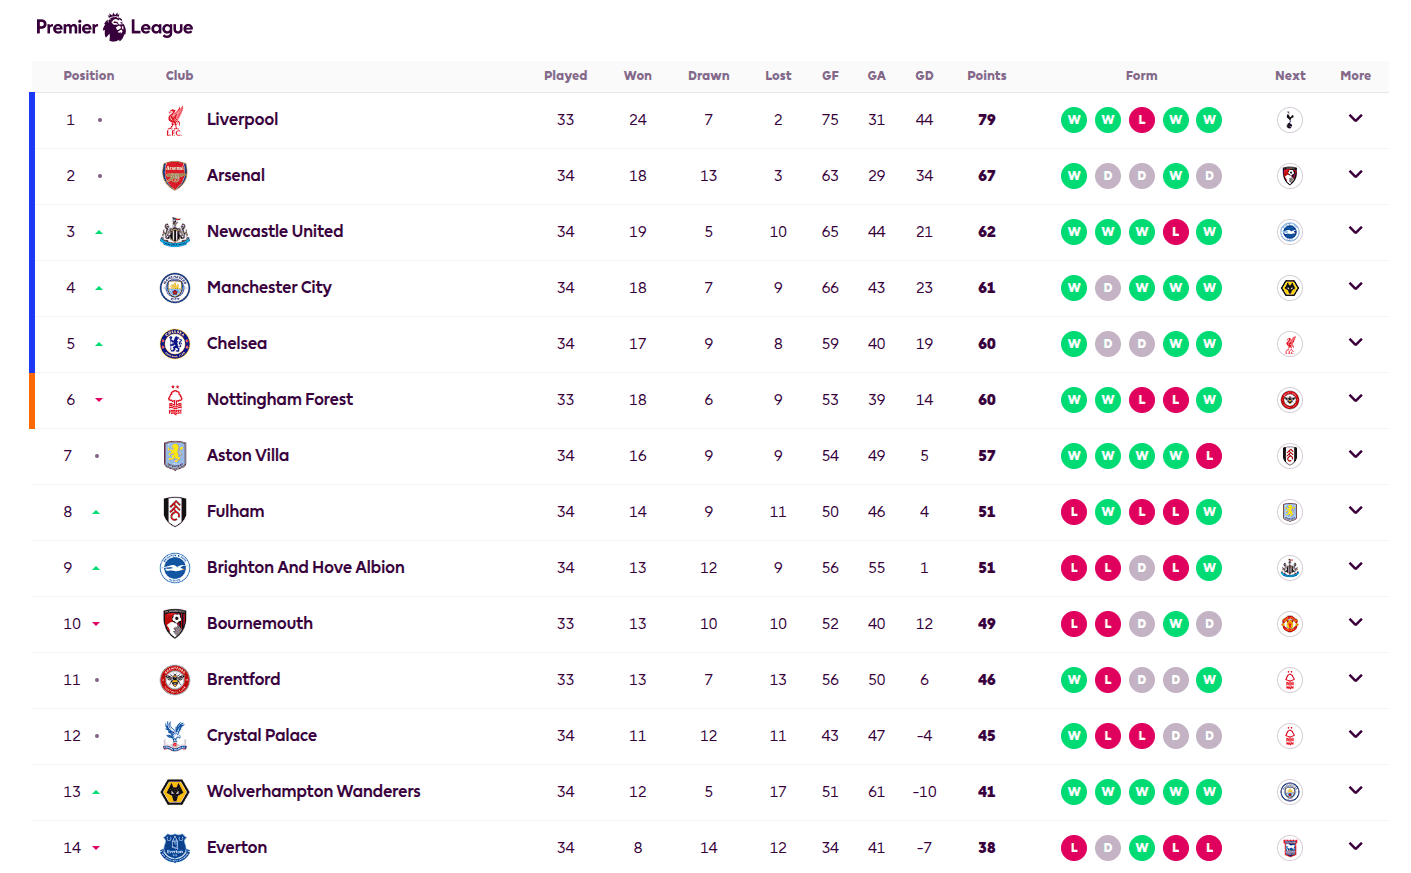Click Bournemouth's club crest
The height and width of the screenshot is (873, 1411).
click(175, 624)
